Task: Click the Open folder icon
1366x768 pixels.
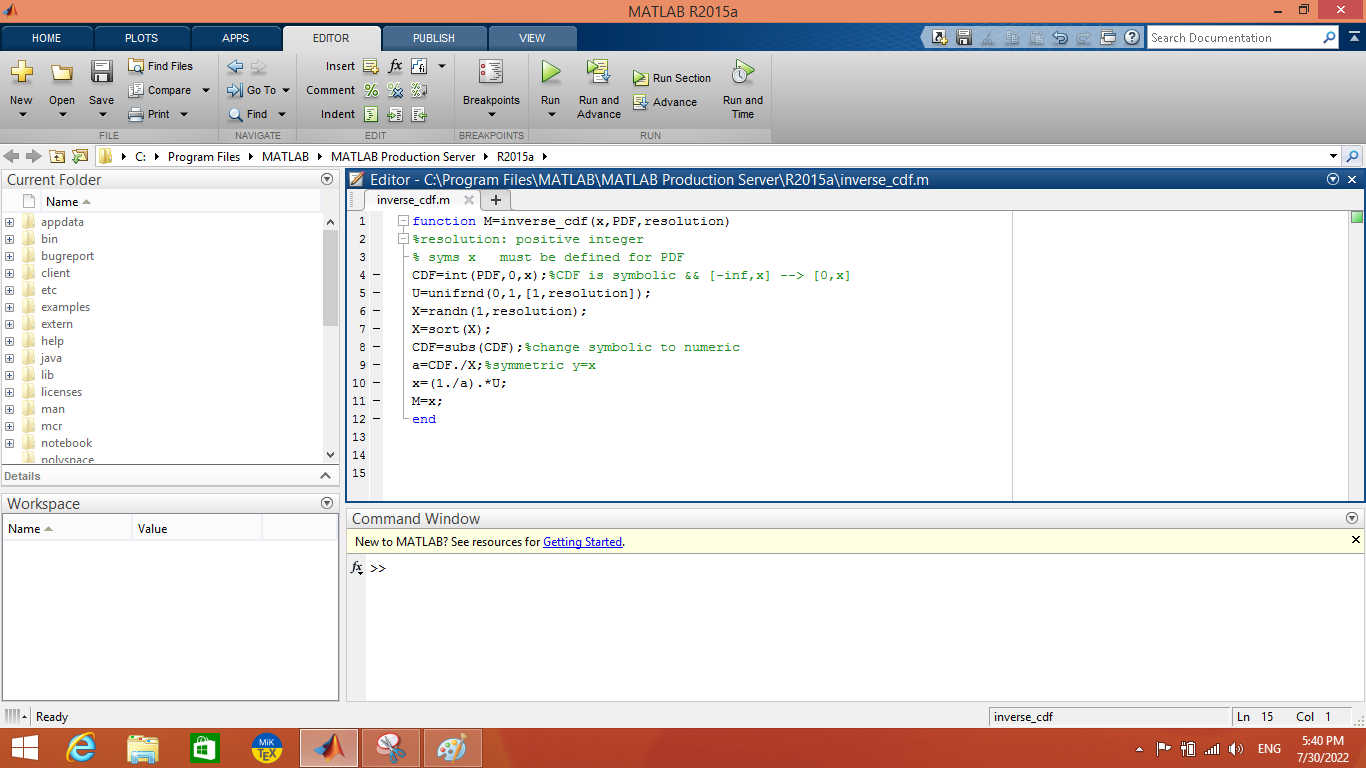Action: 62,73
